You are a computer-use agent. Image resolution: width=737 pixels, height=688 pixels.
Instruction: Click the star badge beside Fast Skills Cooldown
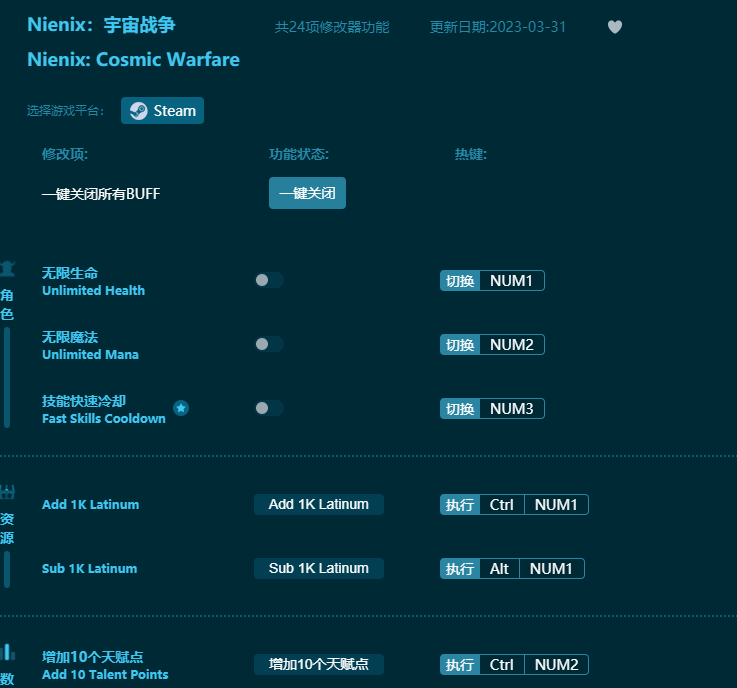pos(181,408)
